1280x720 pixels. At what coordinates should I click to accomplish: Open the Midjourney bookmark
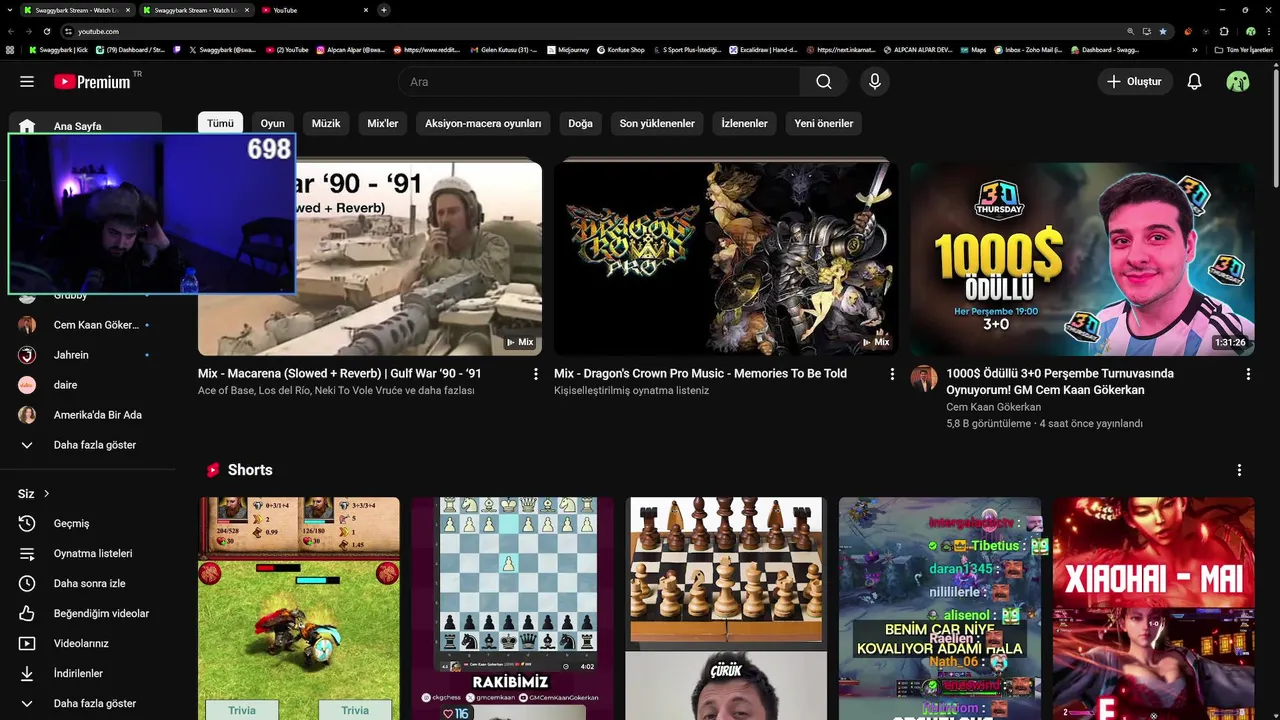(x=570, y=49)
